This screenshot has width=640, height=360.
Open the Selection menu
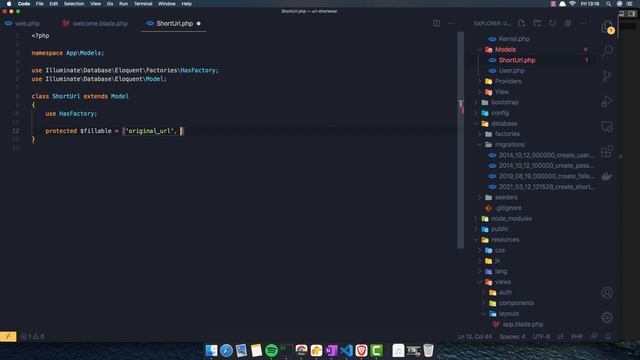tap(74, 4)
